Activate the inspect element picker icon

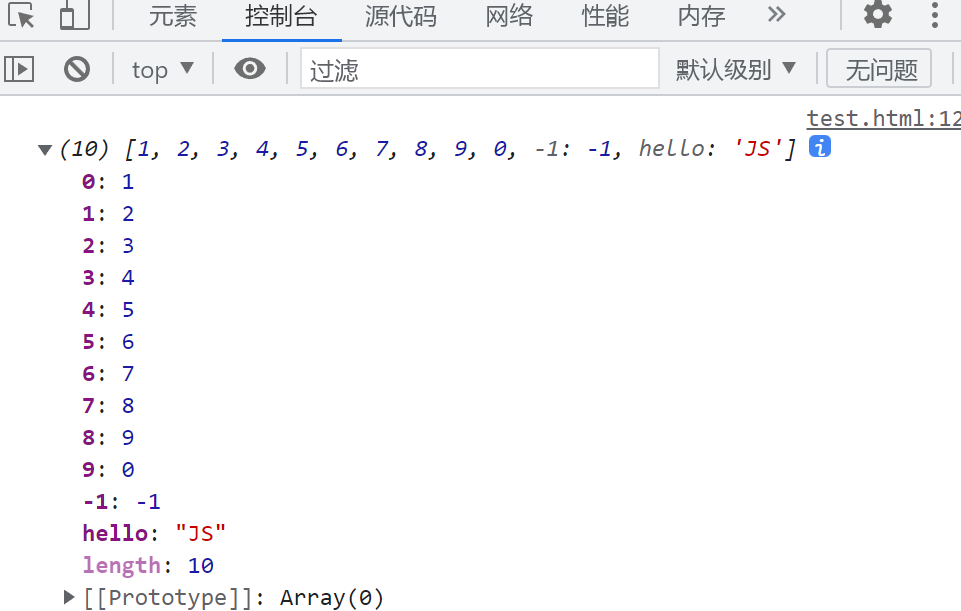pyautogui.click(x=21, y=15)
